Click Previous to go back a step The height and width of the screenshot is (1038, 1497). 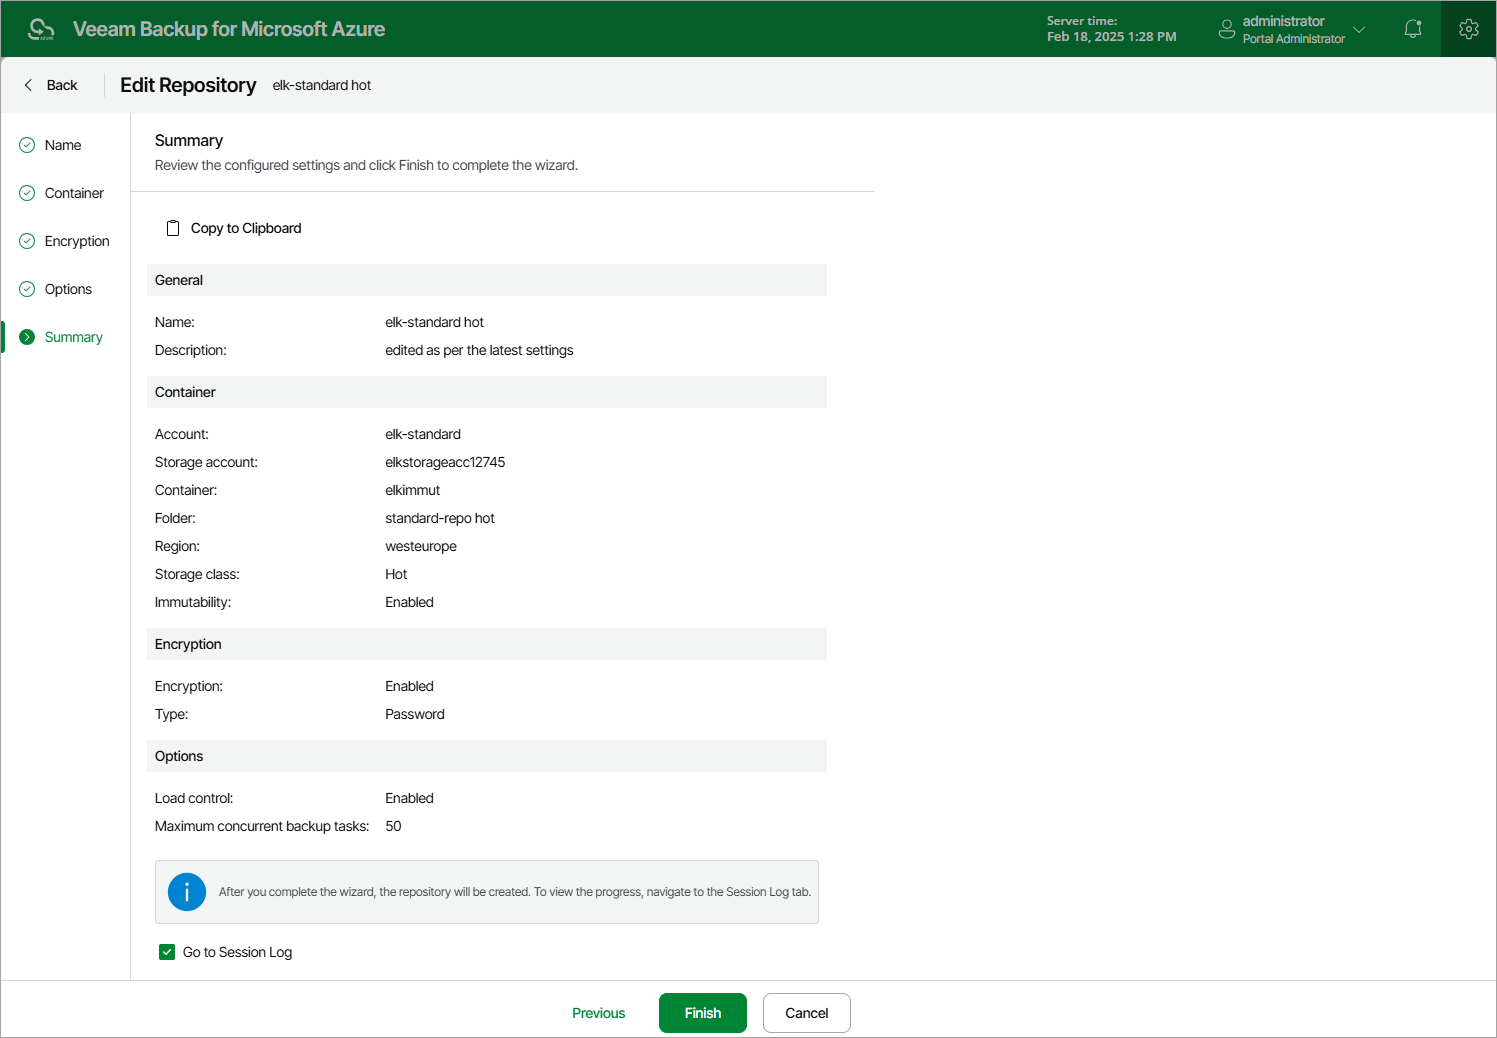pyautogui.click(x=598, y=1013)
